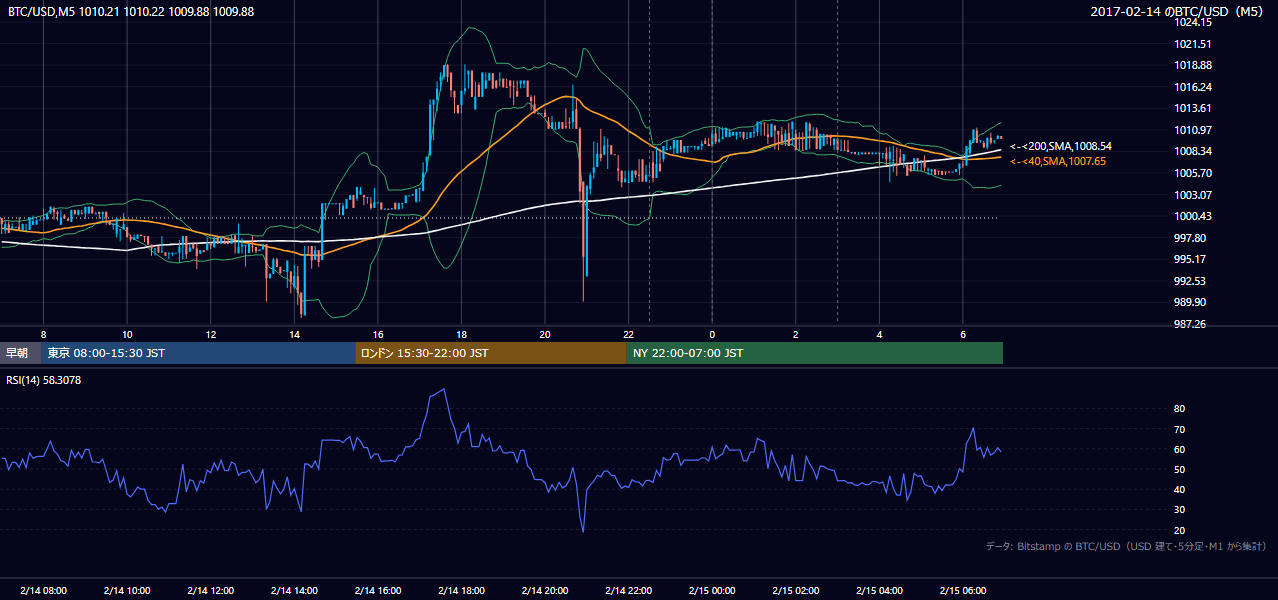The height and width of the screenshot is (600, 1278).
Task: Click the 995.17 price axis label
Action: pos(1191,259)
